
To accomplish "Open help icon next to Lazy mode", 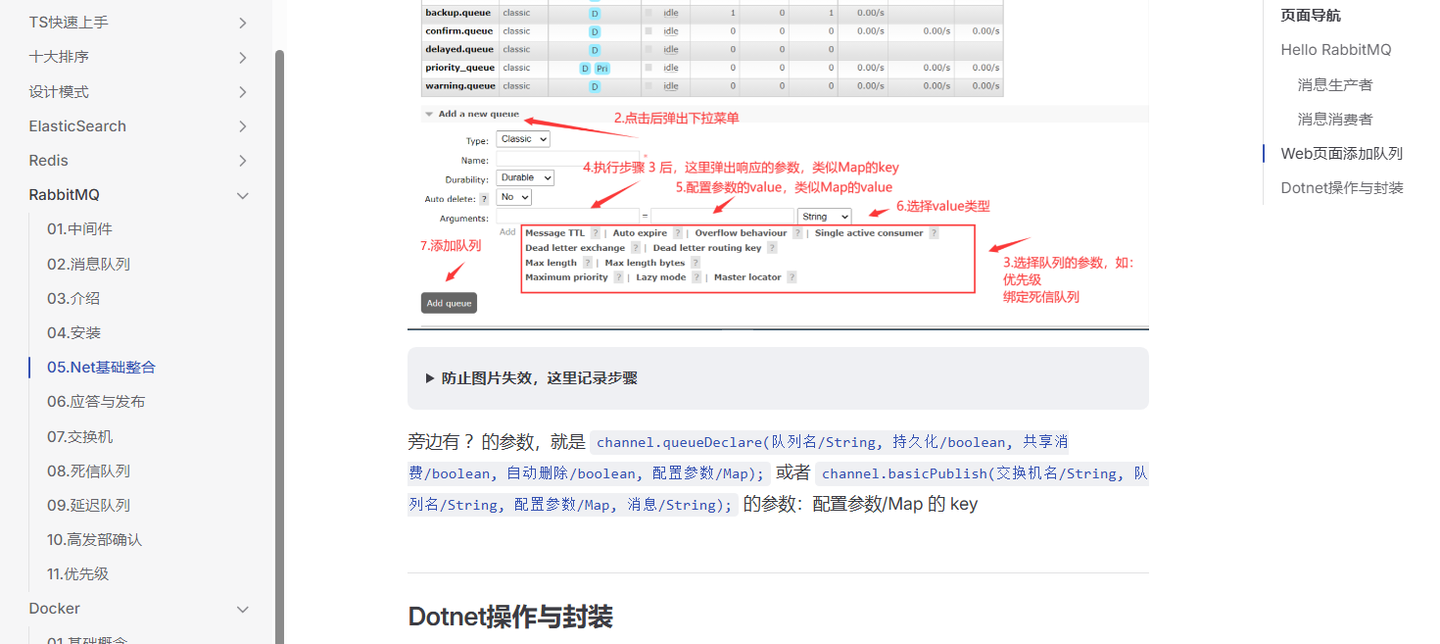I will click(695, 277).
